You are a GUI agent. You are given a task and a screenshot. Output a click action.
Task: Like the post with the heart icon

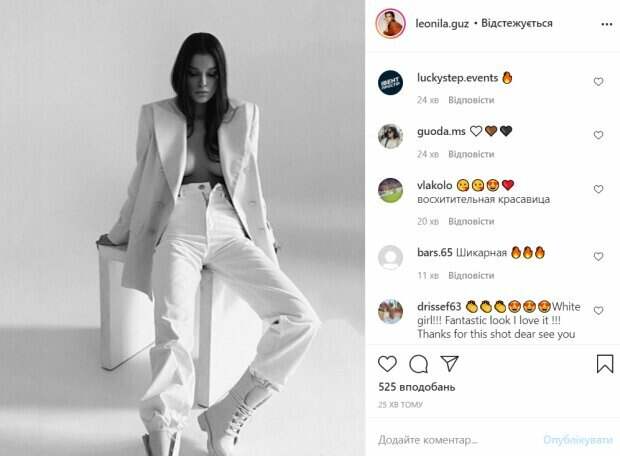click(387, 364)
